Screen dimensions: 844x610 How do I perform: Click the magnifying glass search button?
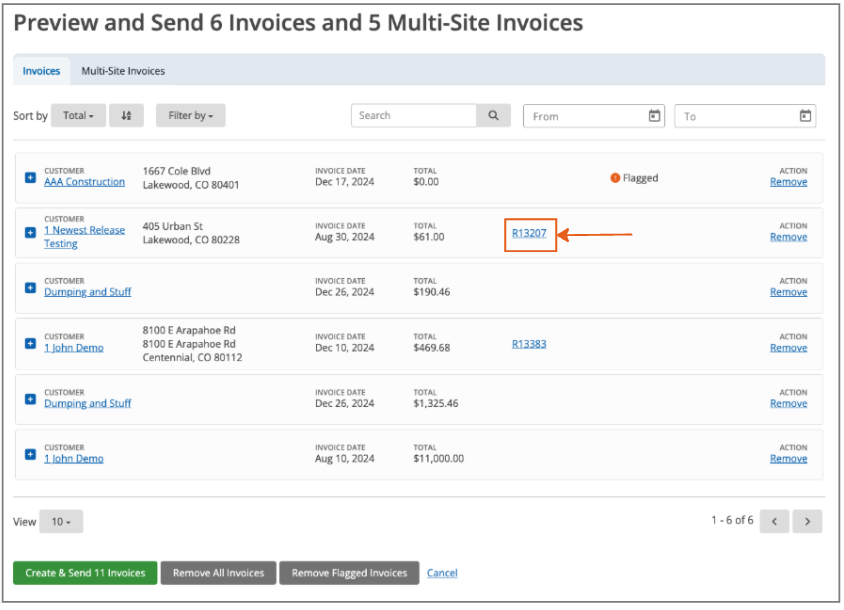tap(493, 116)
